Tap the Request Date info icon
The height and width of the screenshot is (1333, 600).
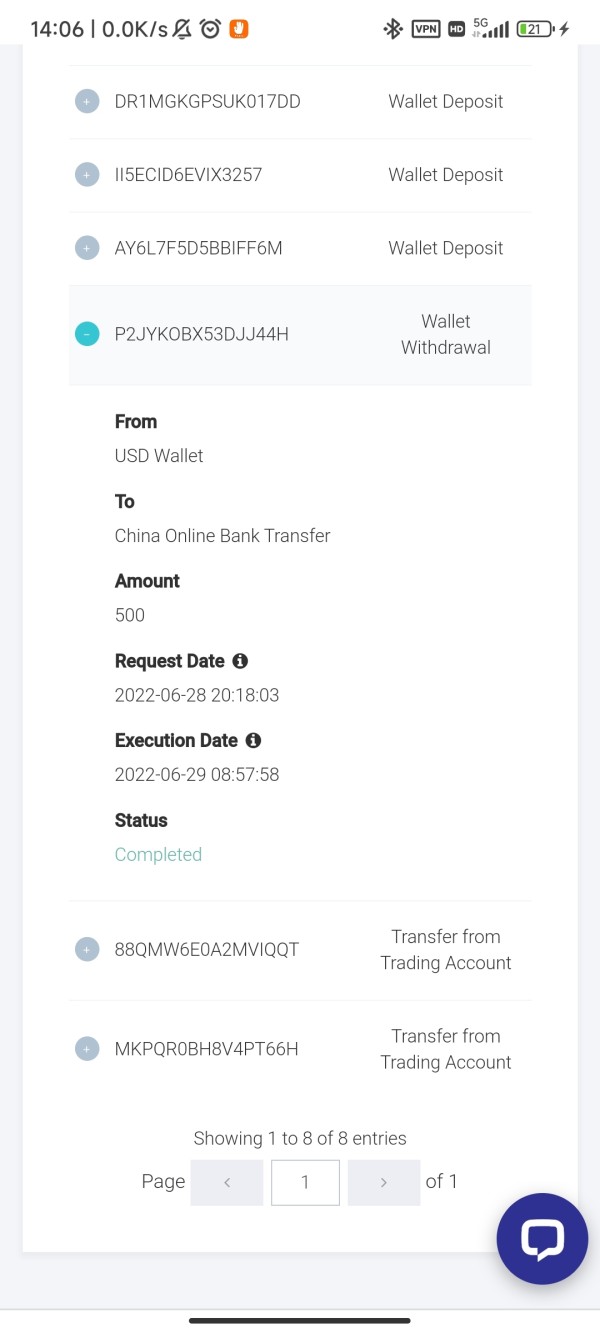click(240, 661)
